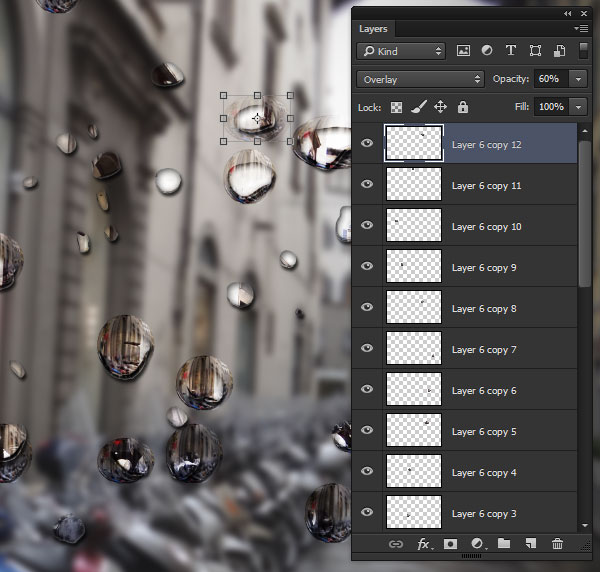Expand the Opacity slider arrow
The height and width of the screenshot is (572, 600).
[578, 79]
